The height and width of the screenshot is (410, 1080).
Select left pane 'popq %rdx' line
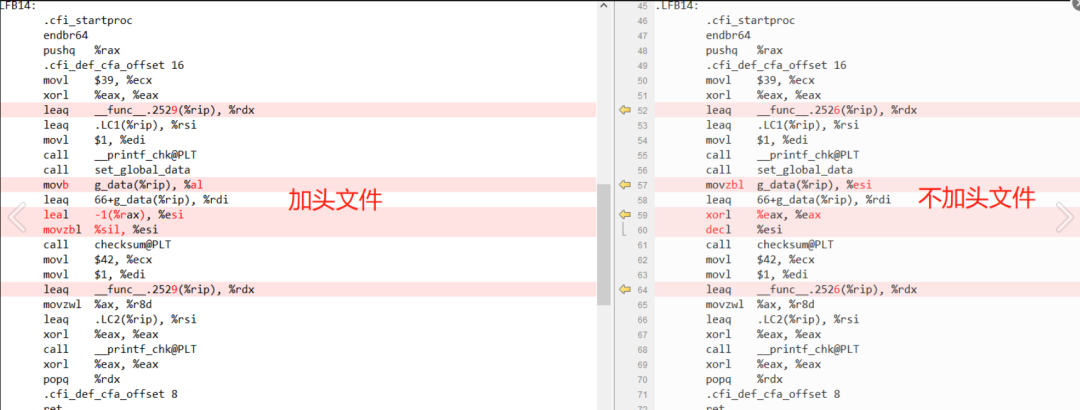point(81,379)
